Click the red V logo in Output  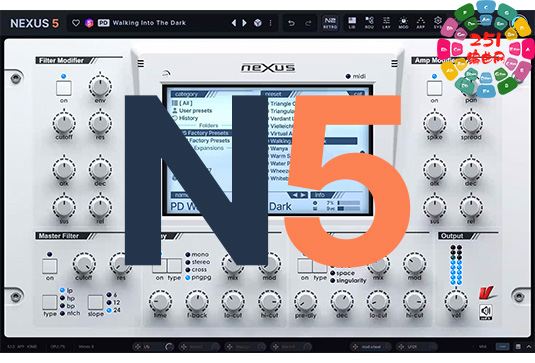[487, 293]
